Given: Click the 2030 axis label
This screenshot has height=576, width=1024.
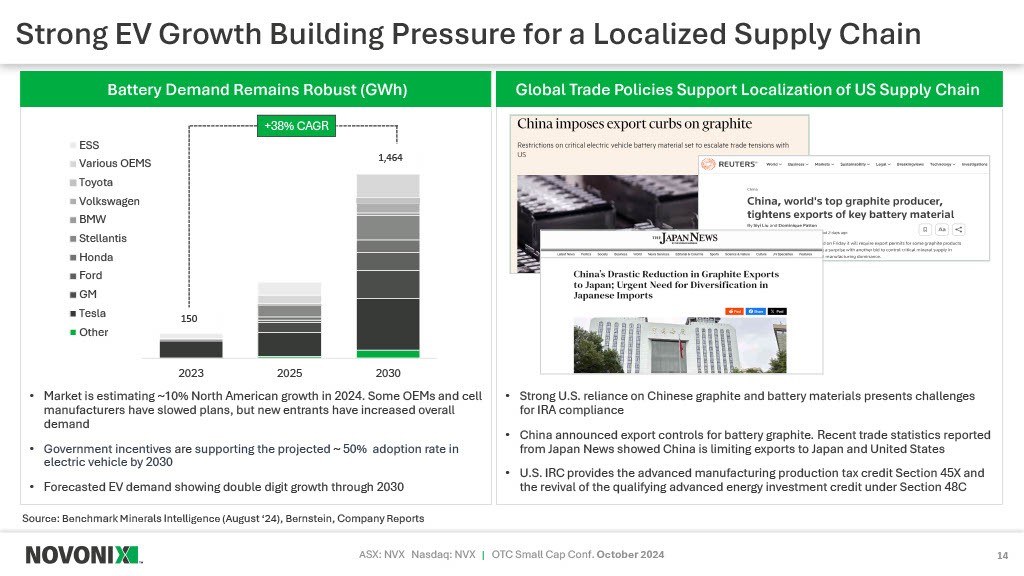Looking at the screenshot, I should click(x=388, y=373).
